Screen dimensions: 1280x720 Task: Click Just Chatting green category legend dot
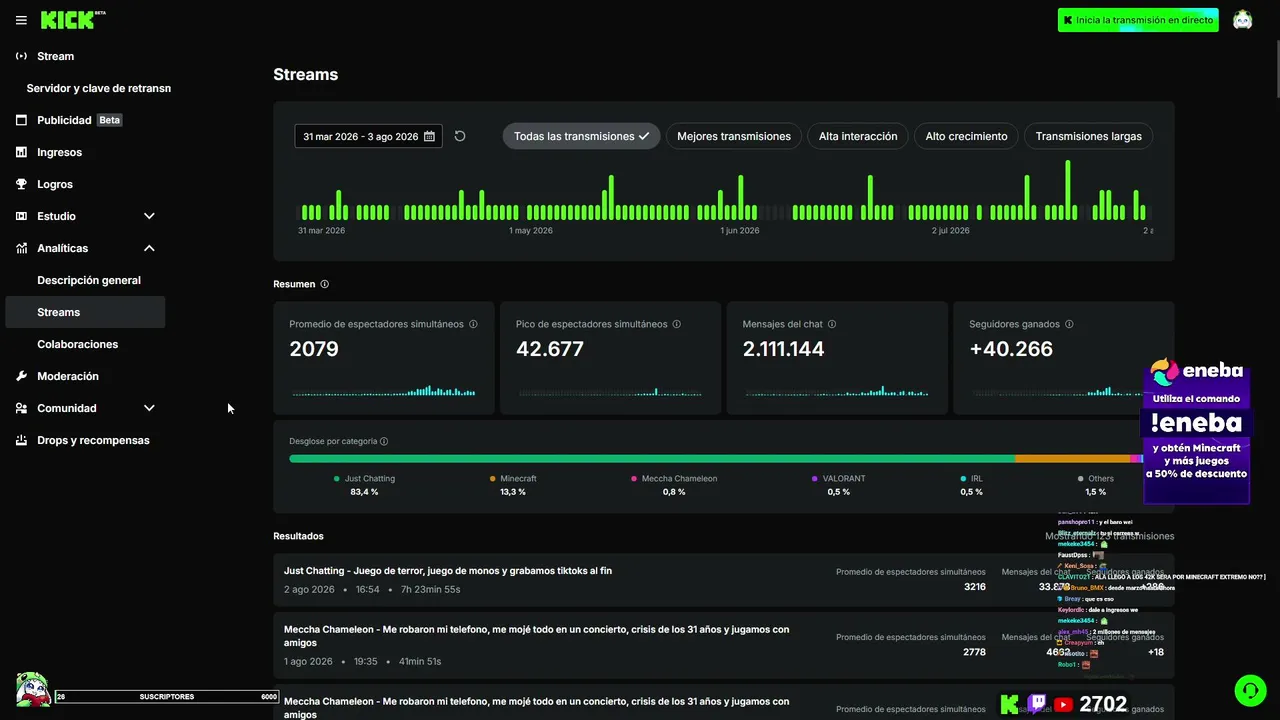click(x=337, y=479)
